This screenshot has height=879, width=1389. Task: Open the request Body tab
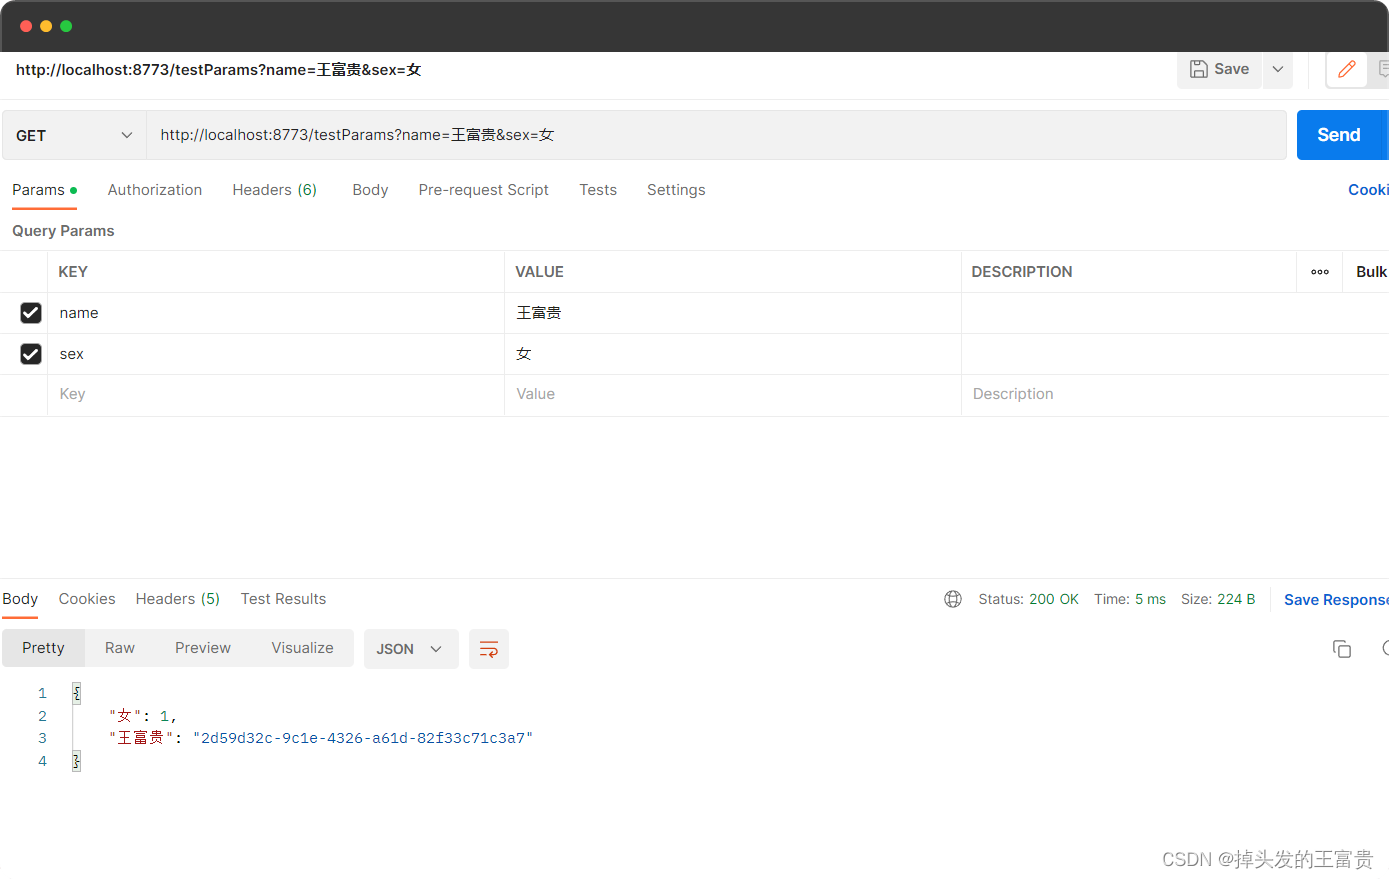tap(370, 190)
